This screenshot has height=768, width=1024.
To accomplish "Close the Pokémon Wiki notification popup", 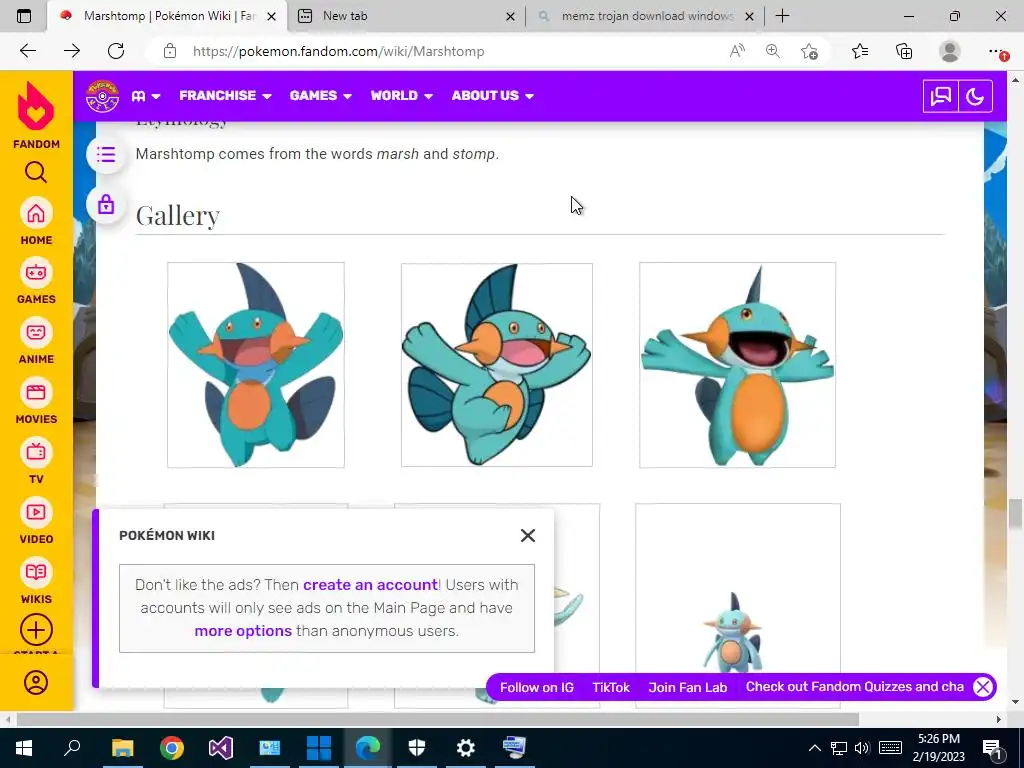I will 528,536.
